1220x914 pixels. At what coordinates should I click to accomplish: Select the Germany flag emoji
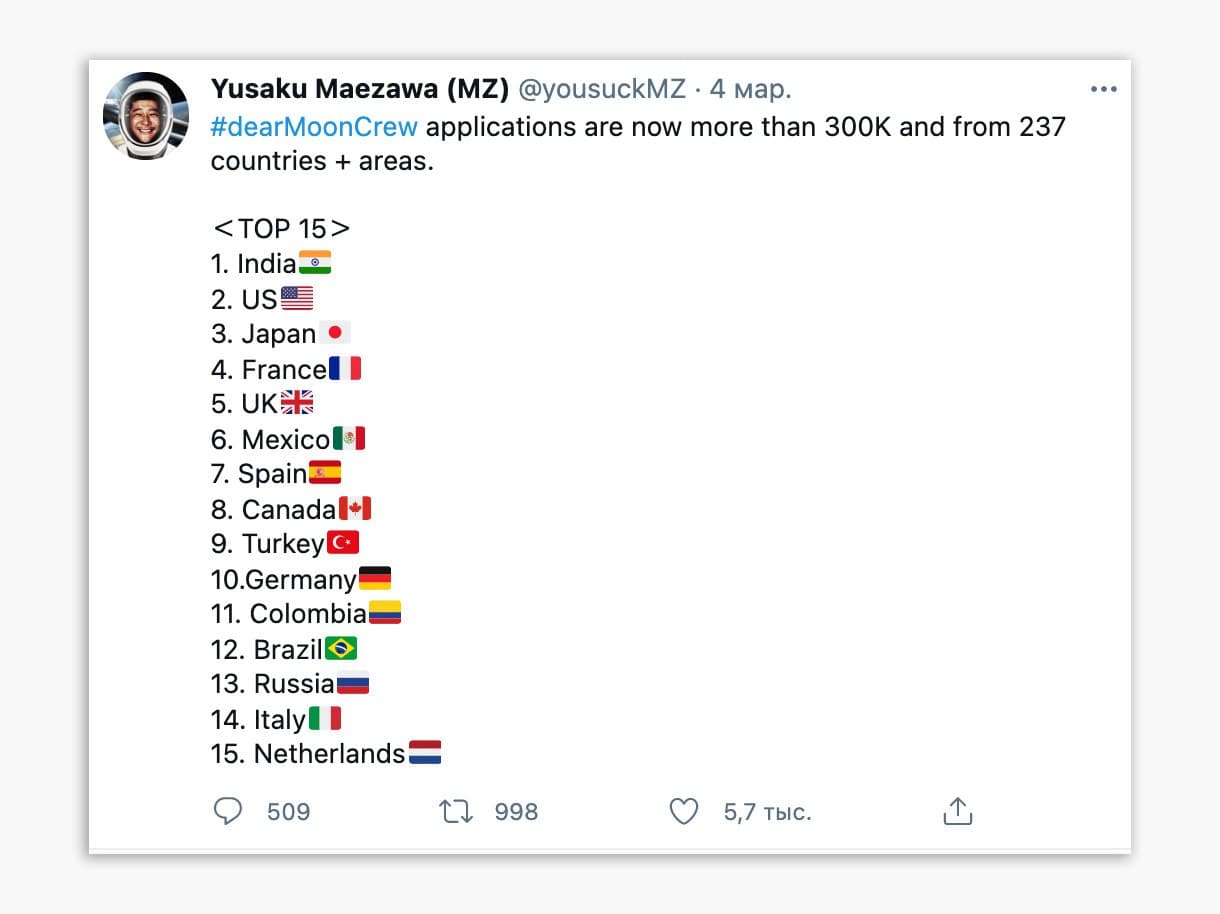tap(373, 577)
